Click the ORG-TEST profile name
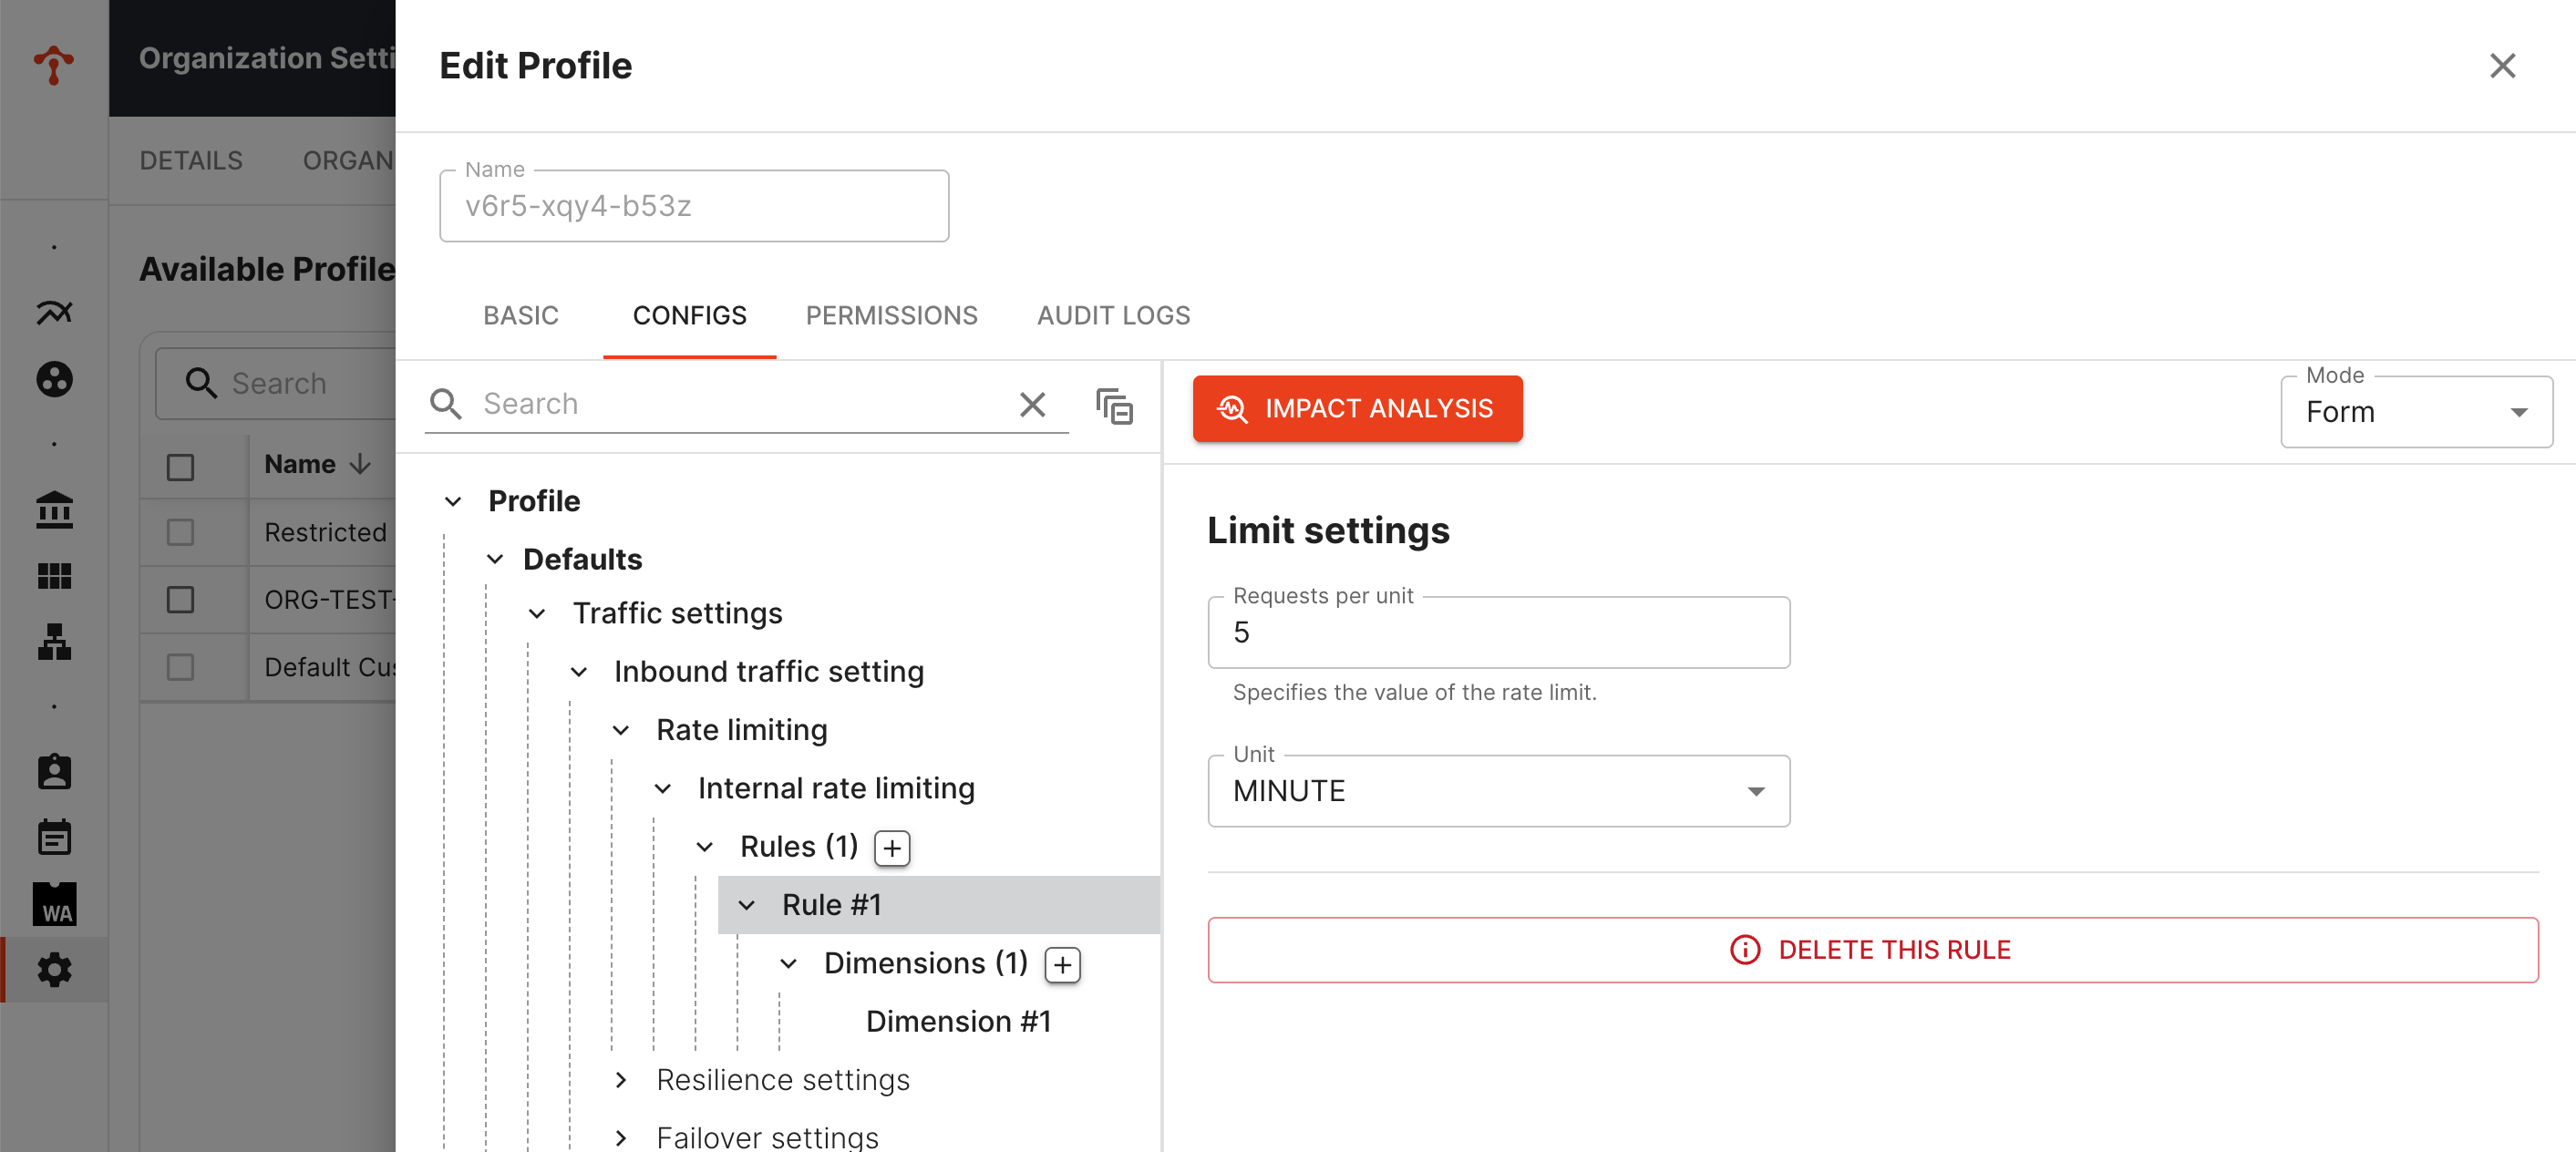Viewport: 2576px width, 1152px height. (330, 600)
